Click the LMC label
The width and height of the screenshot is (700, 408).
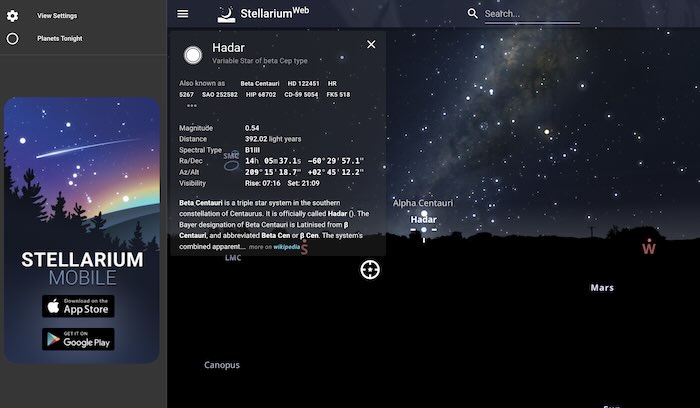[x=233, y=258]
